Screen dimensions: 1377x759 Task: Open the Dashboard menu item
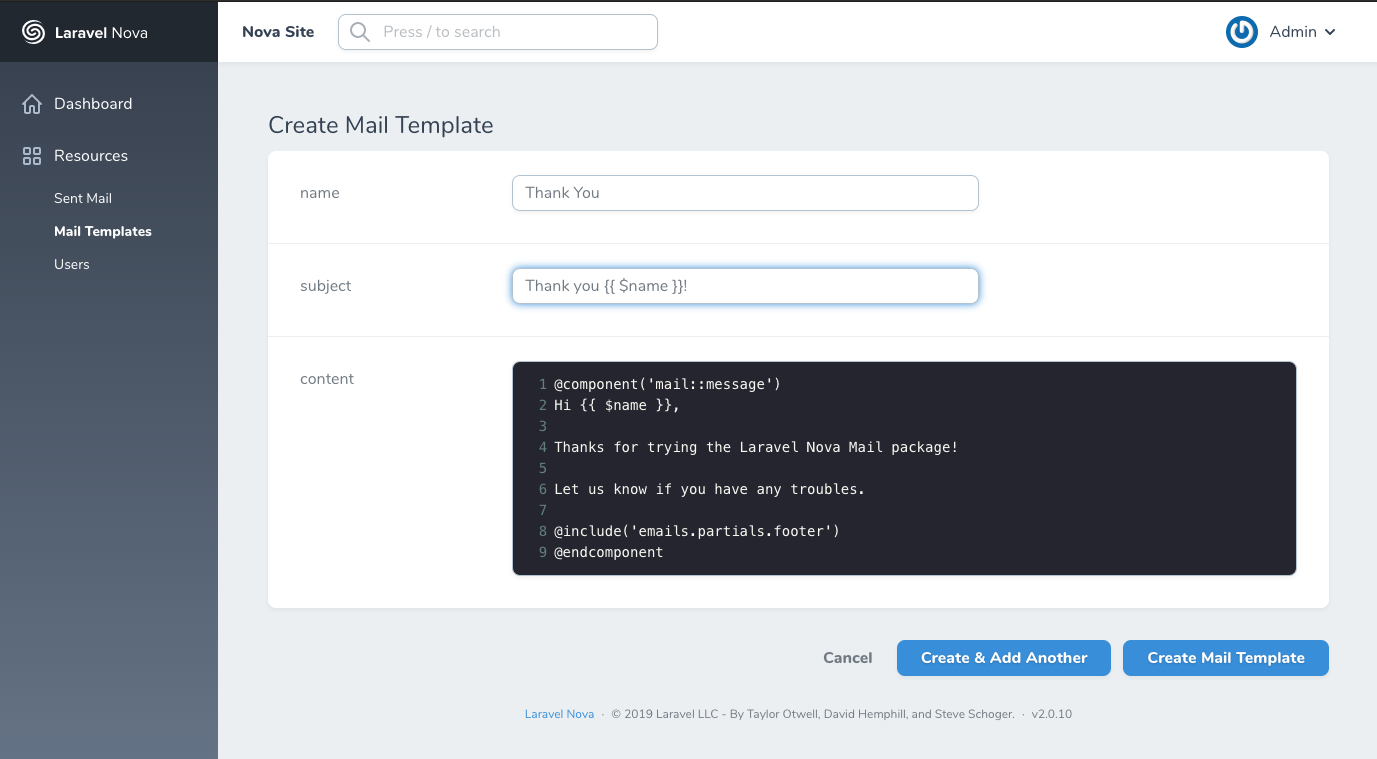pos(93,104)
